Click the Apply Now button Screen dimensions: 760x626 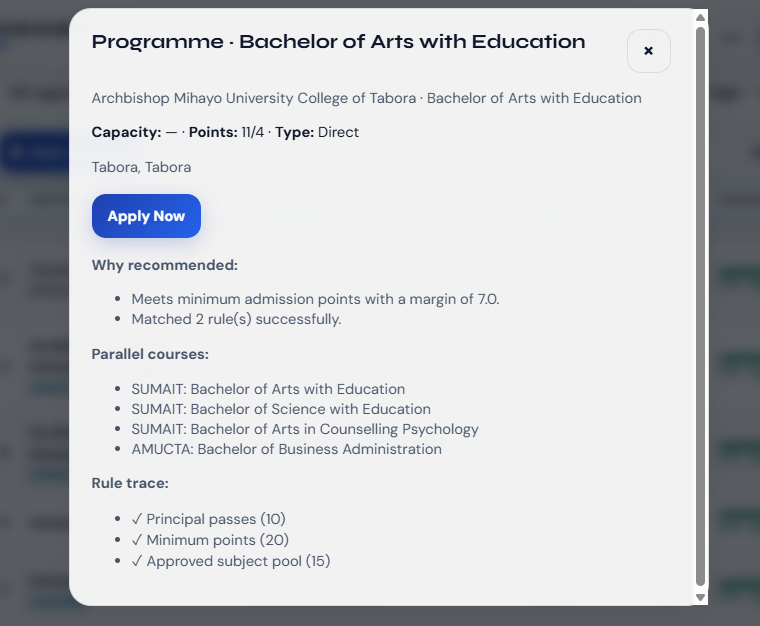tap(146, 216)
